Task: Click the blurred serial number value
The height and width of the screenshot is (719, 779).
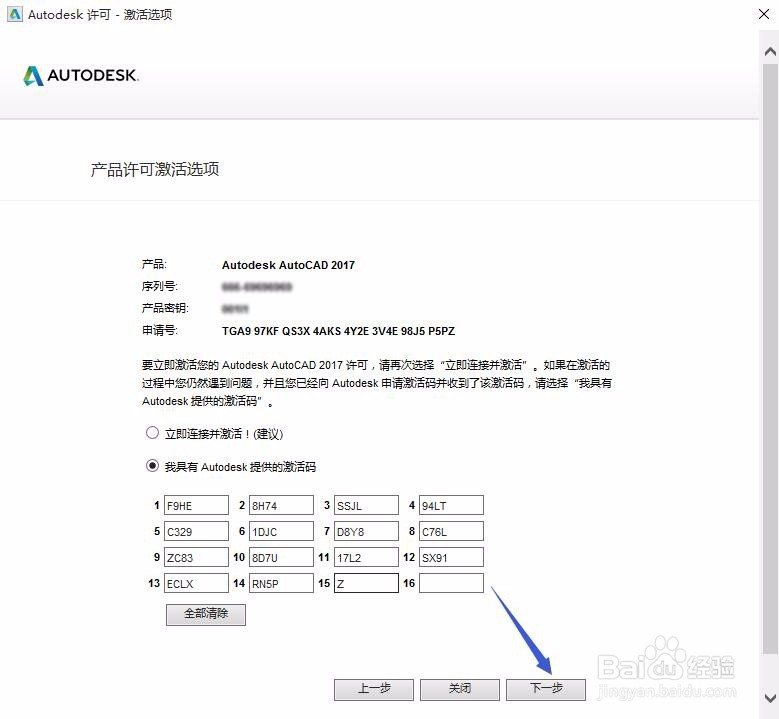Action: point(256,287)
